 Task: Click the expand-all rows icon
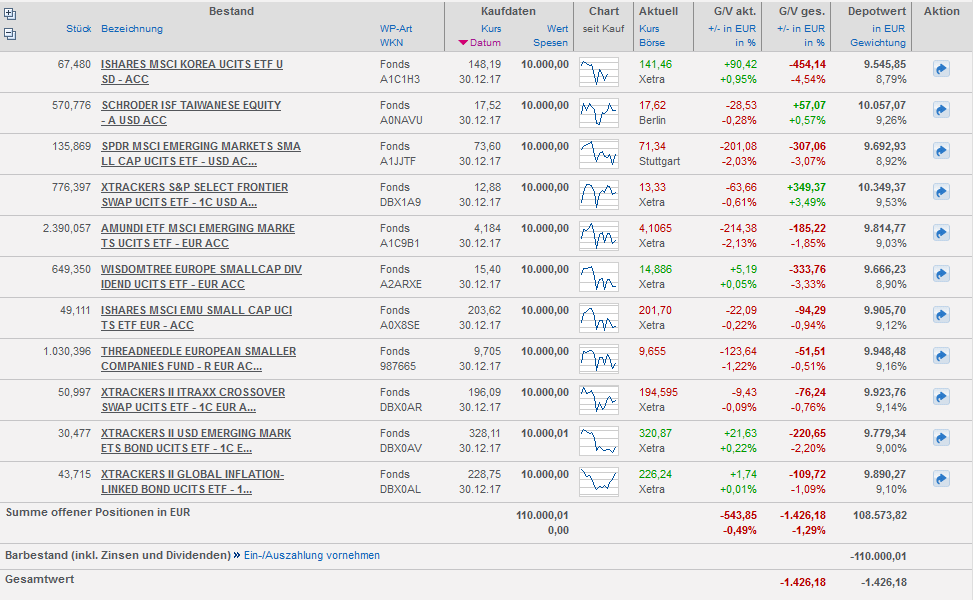[10, 14]
